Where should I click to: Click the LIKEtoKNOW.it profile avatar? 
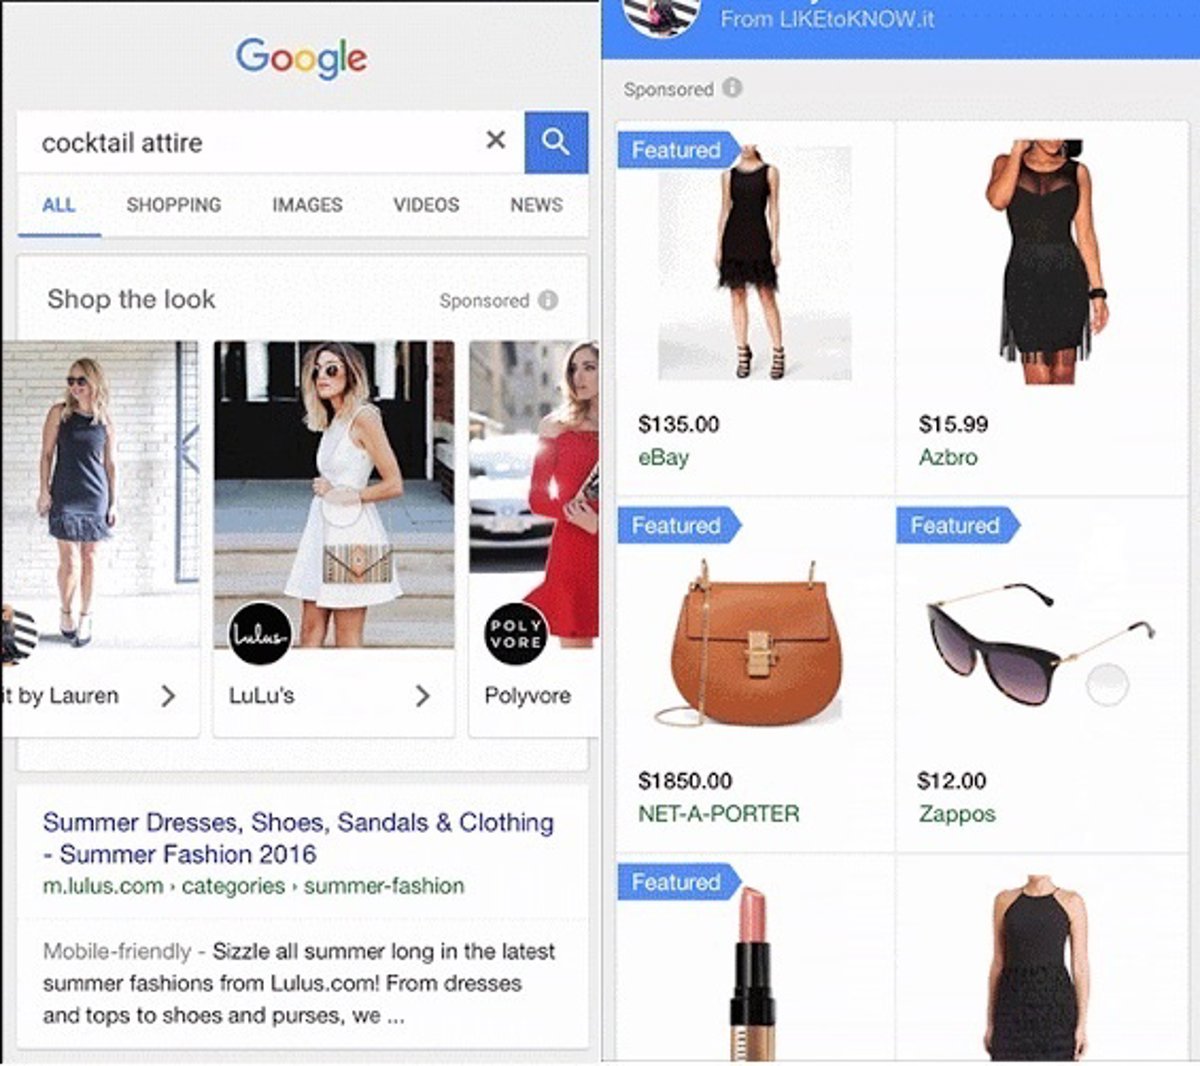point(660,17)
